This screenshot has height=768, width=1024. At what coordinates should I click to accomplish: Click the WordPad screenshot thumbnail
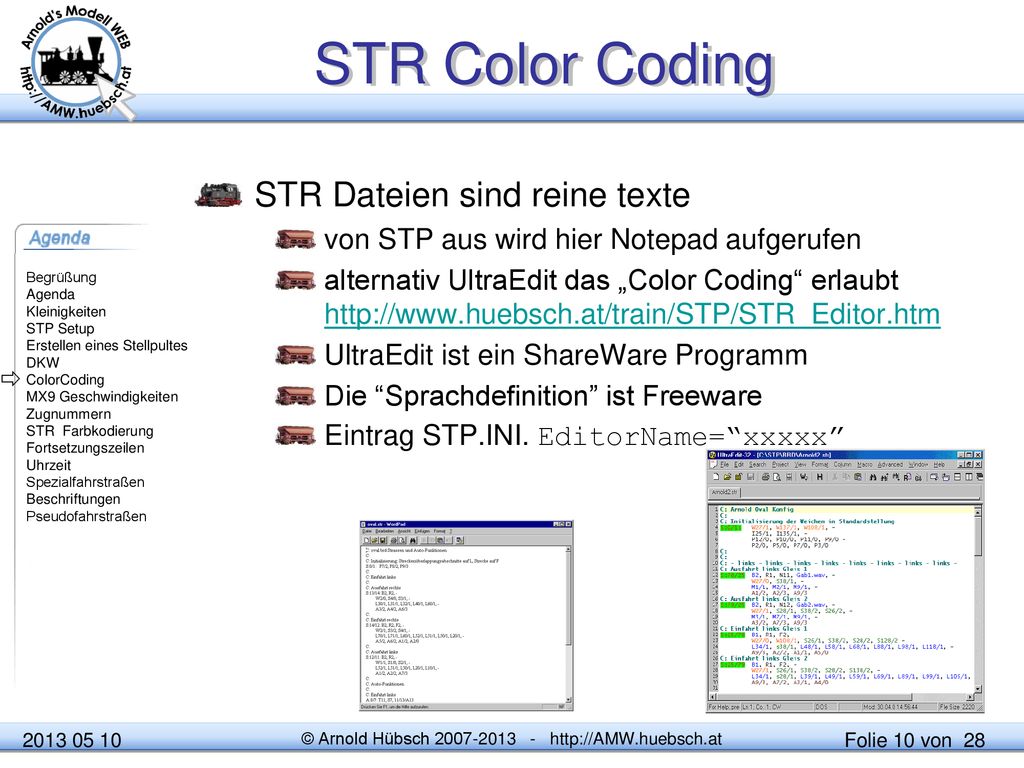coord(466,615)
